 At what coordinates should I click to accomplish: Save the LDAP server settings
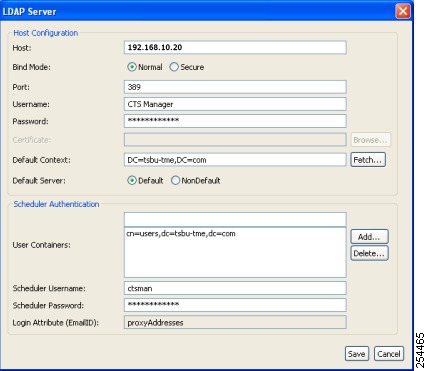357,354
